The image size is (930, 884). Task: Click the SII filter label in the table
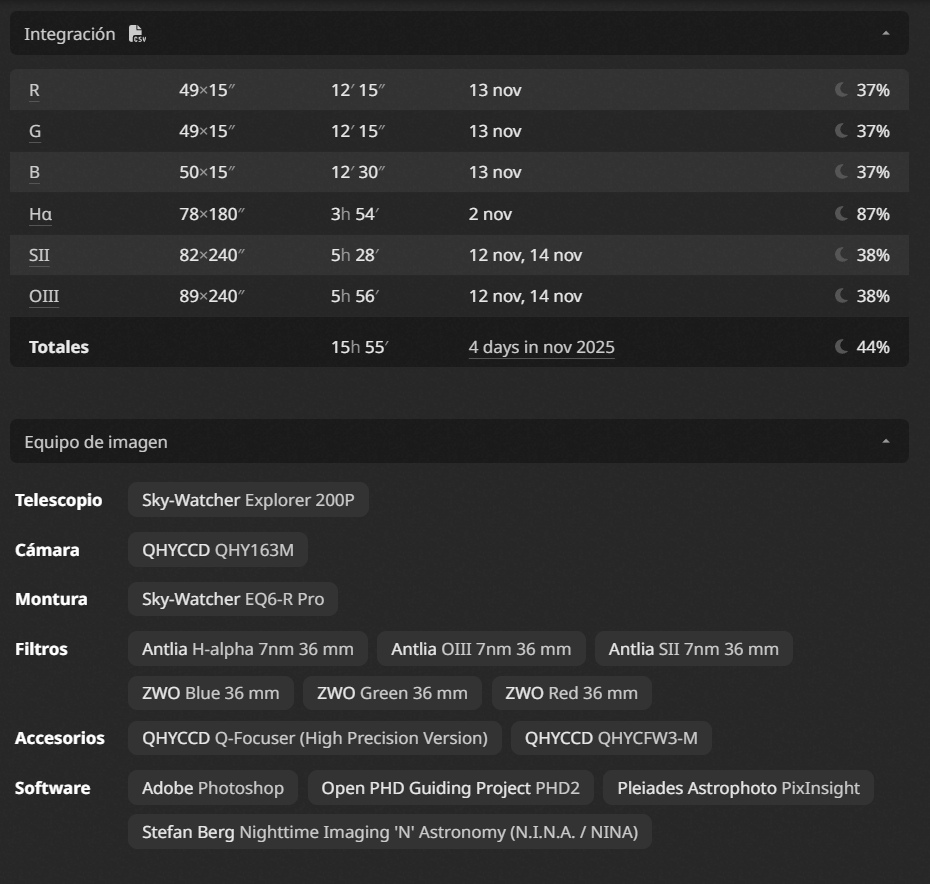(x=39, y=255)
